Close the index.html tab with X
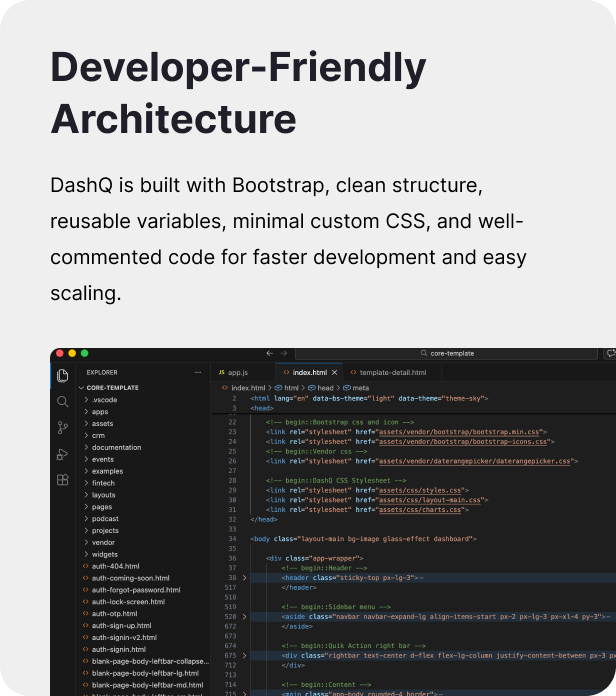Image resolution: width=616 pixels, height=696 pixels. [335, 372]
